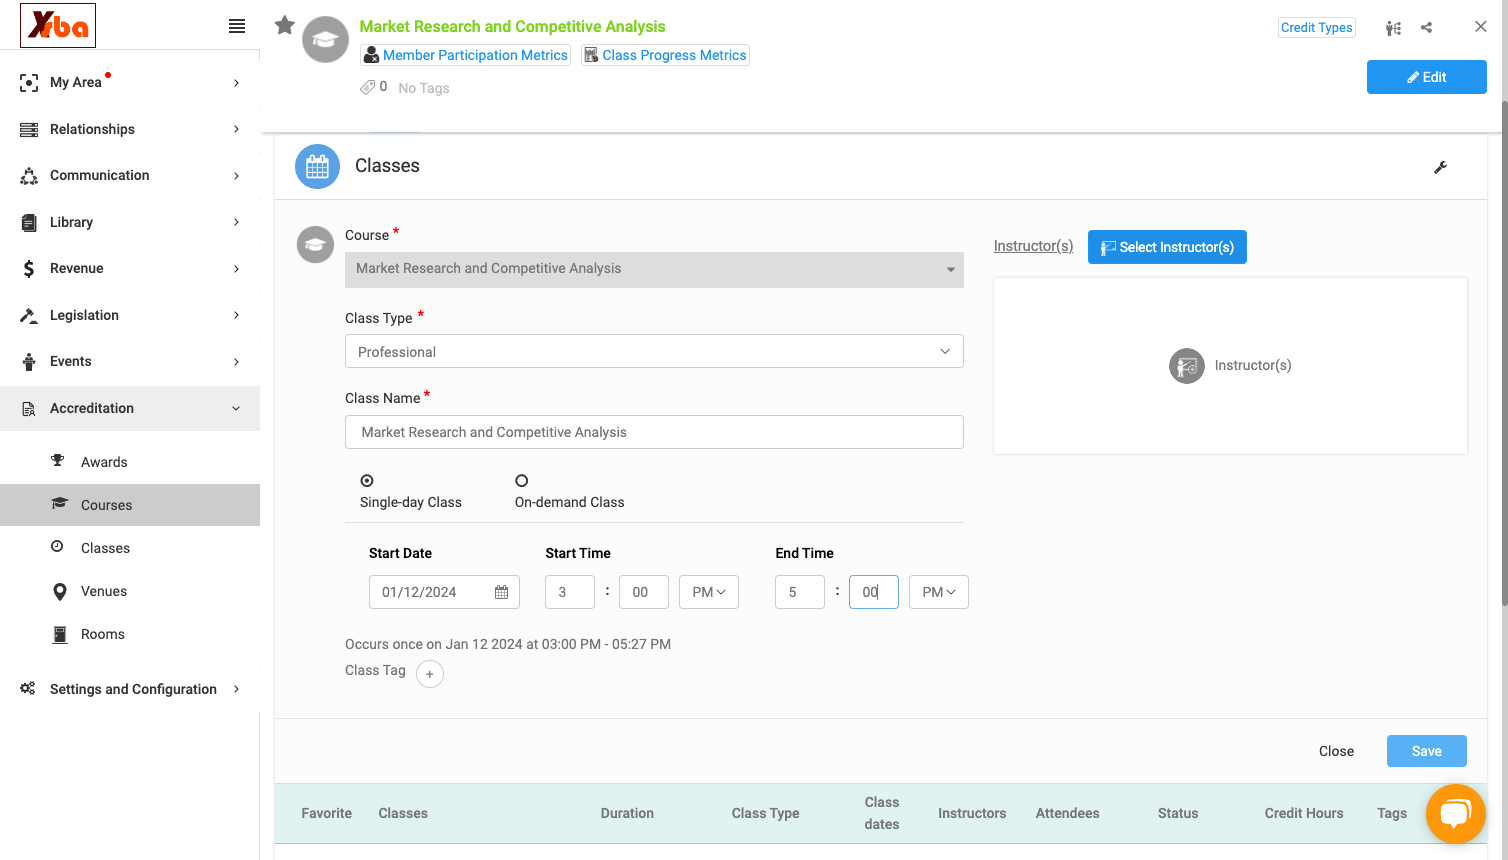This screenshot has width=1508, height=860.
Task: Click the Select Instructor(s) button
Action: [1167, 247]
